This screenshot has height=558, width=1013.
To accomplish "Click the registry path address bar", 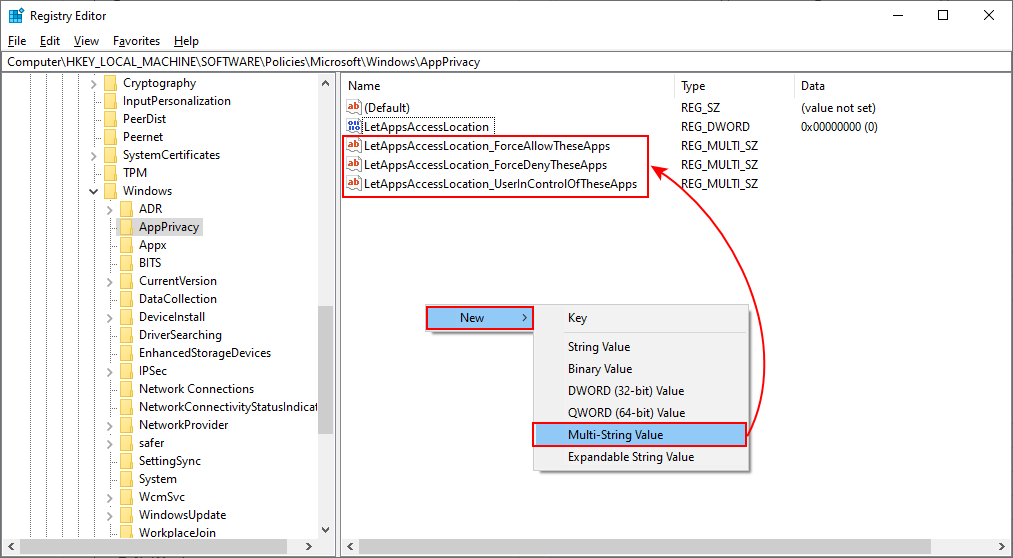I will (x=506, y=62).
